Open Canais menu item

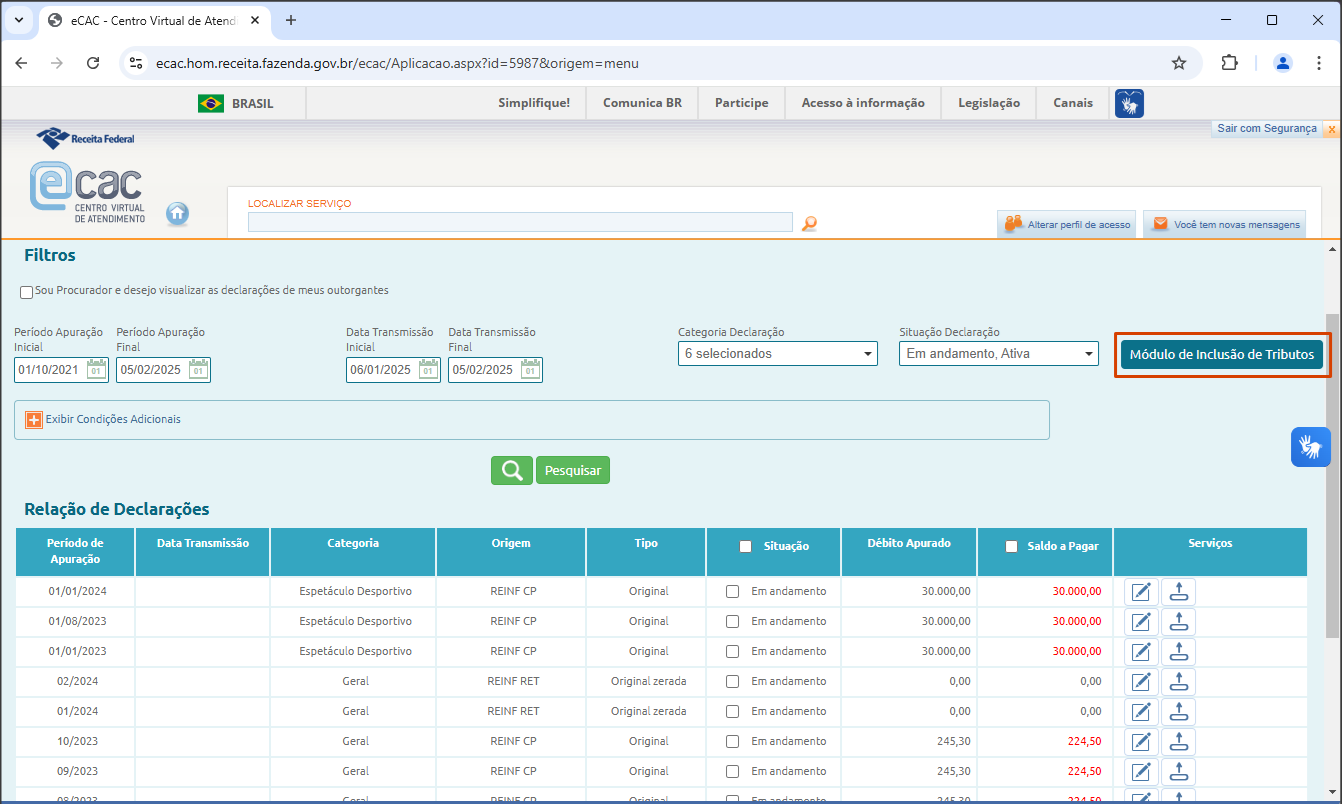pos(1073,103)
